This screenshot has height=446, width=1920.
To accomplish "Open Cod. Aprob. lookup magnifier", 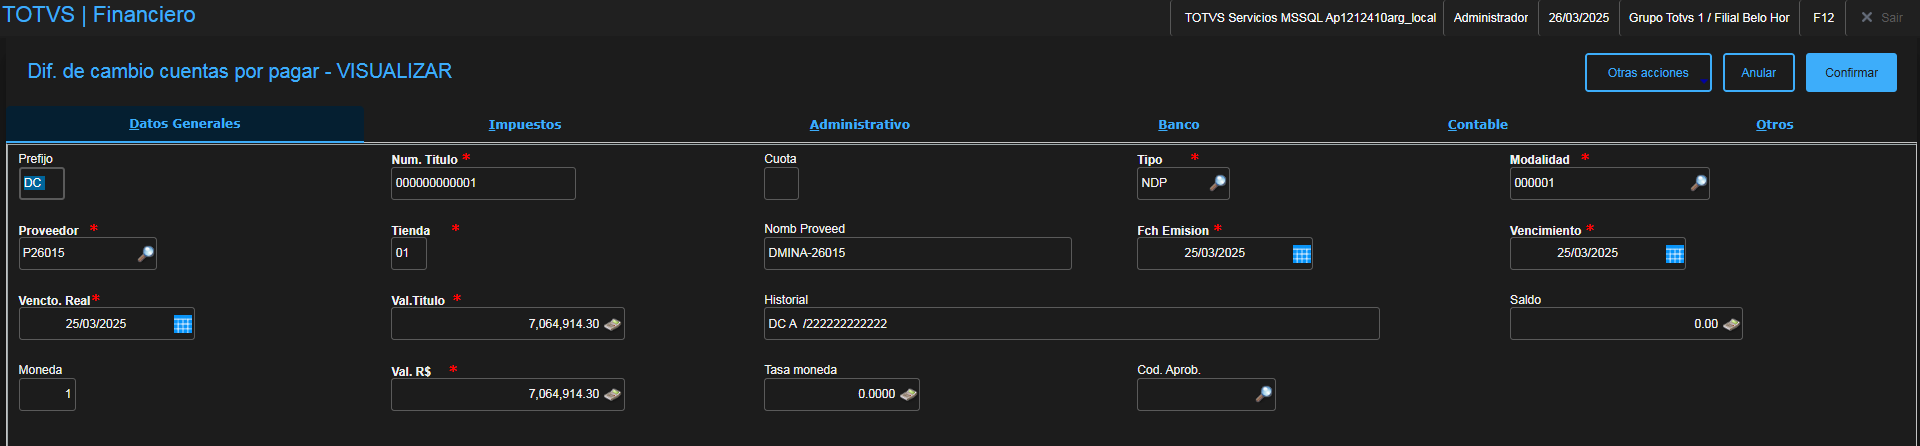I will [x=1264, y=394].
